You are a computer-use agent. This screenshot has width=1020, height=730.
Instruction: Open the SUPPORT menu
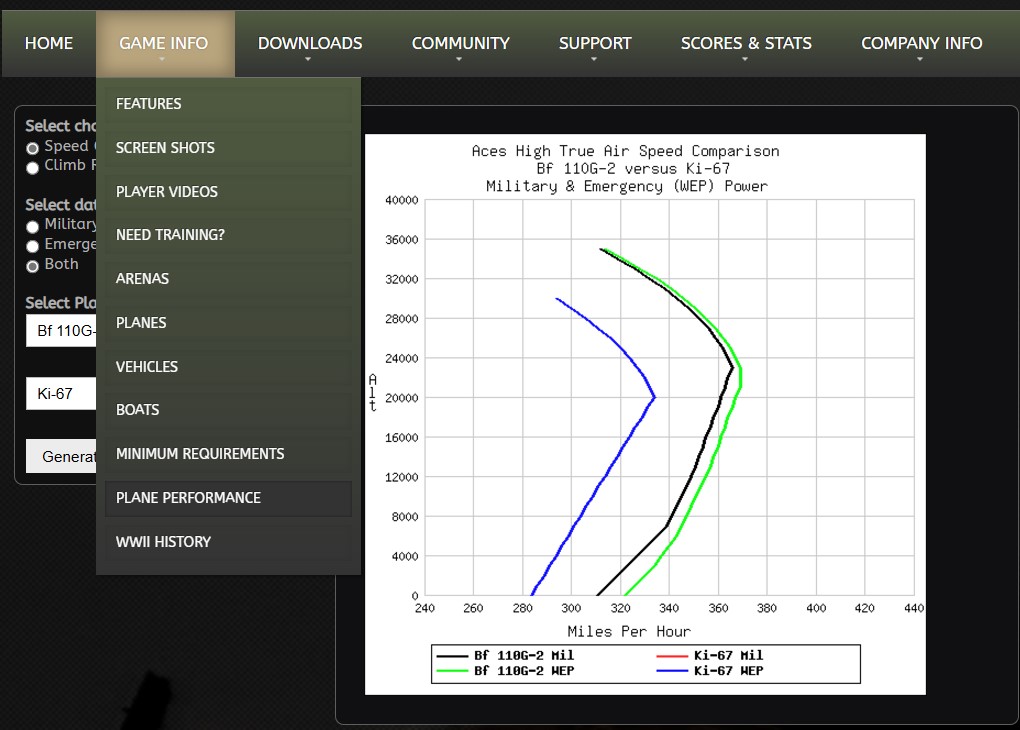pos(595,43)
